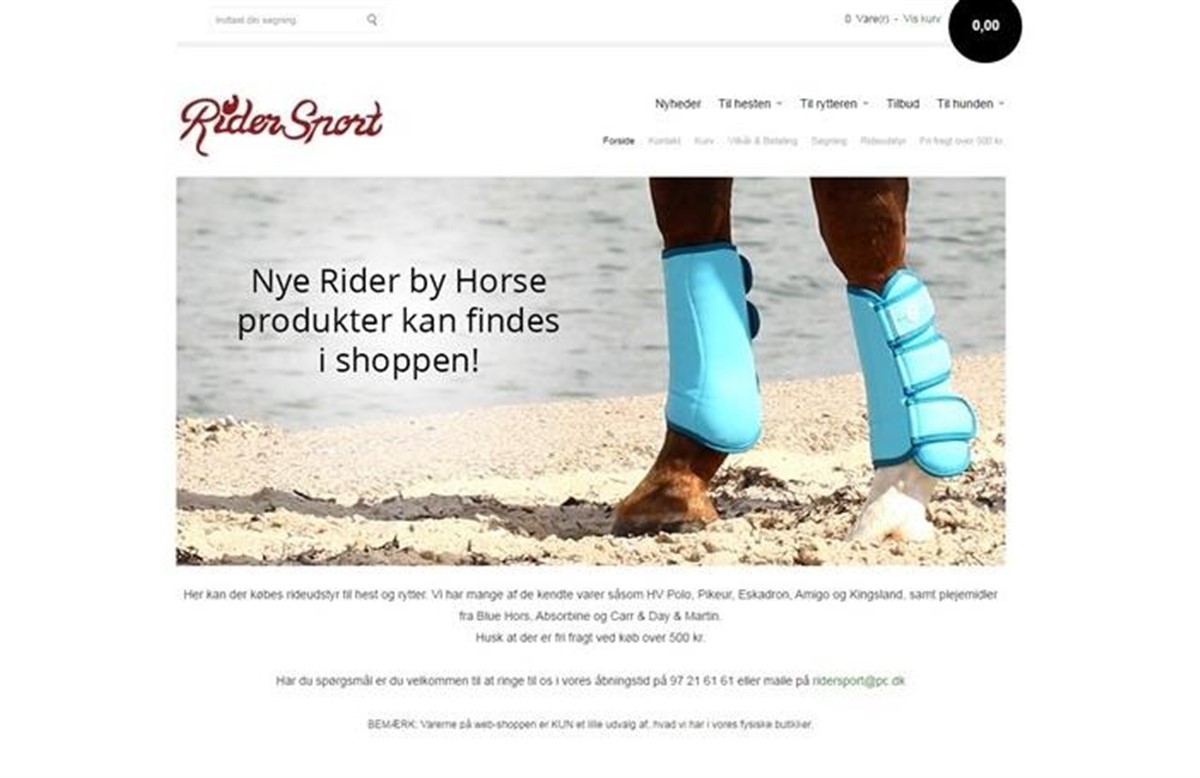
Task: Click the Vis kurv link
Action: [x=921, y=19]
